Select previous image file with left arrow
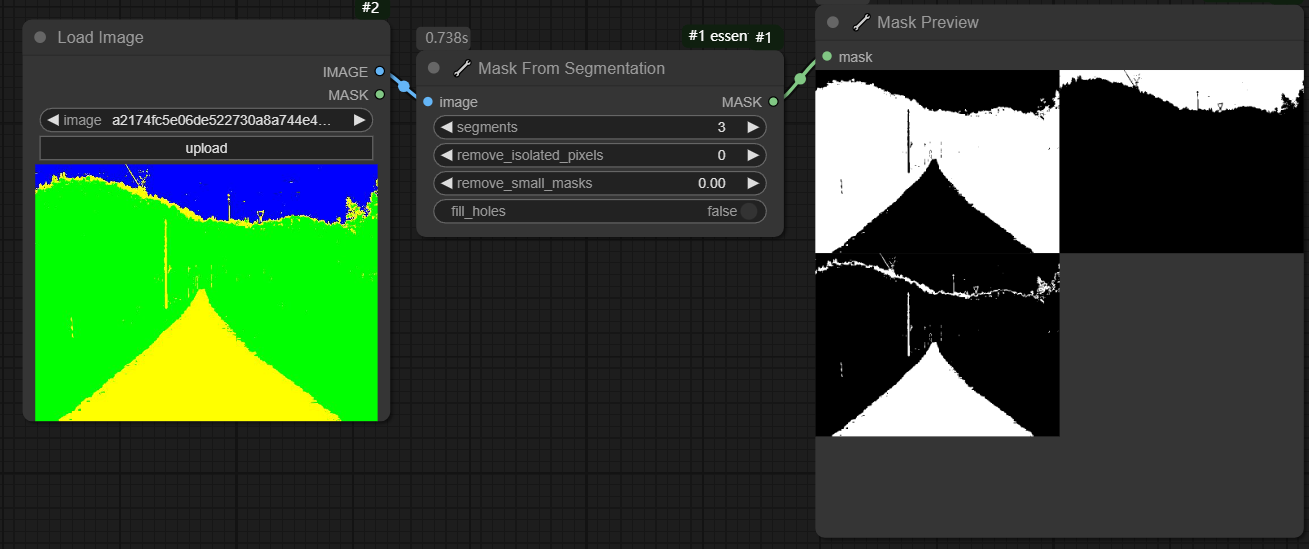Image resolution: width=1309 pixels, height=549 pixels. [x=53, y=120]
